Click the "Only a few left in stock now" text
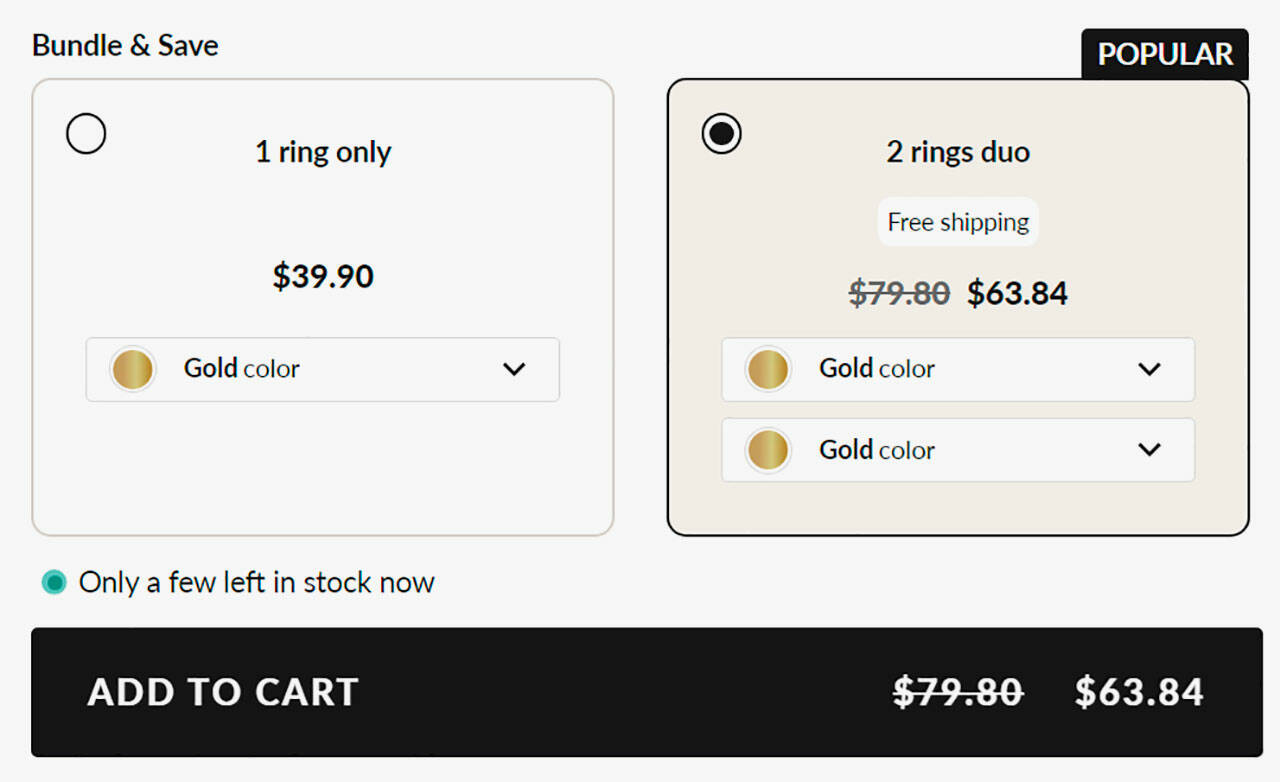This screenshot has width=1280, height=782. tap(257, 582)
